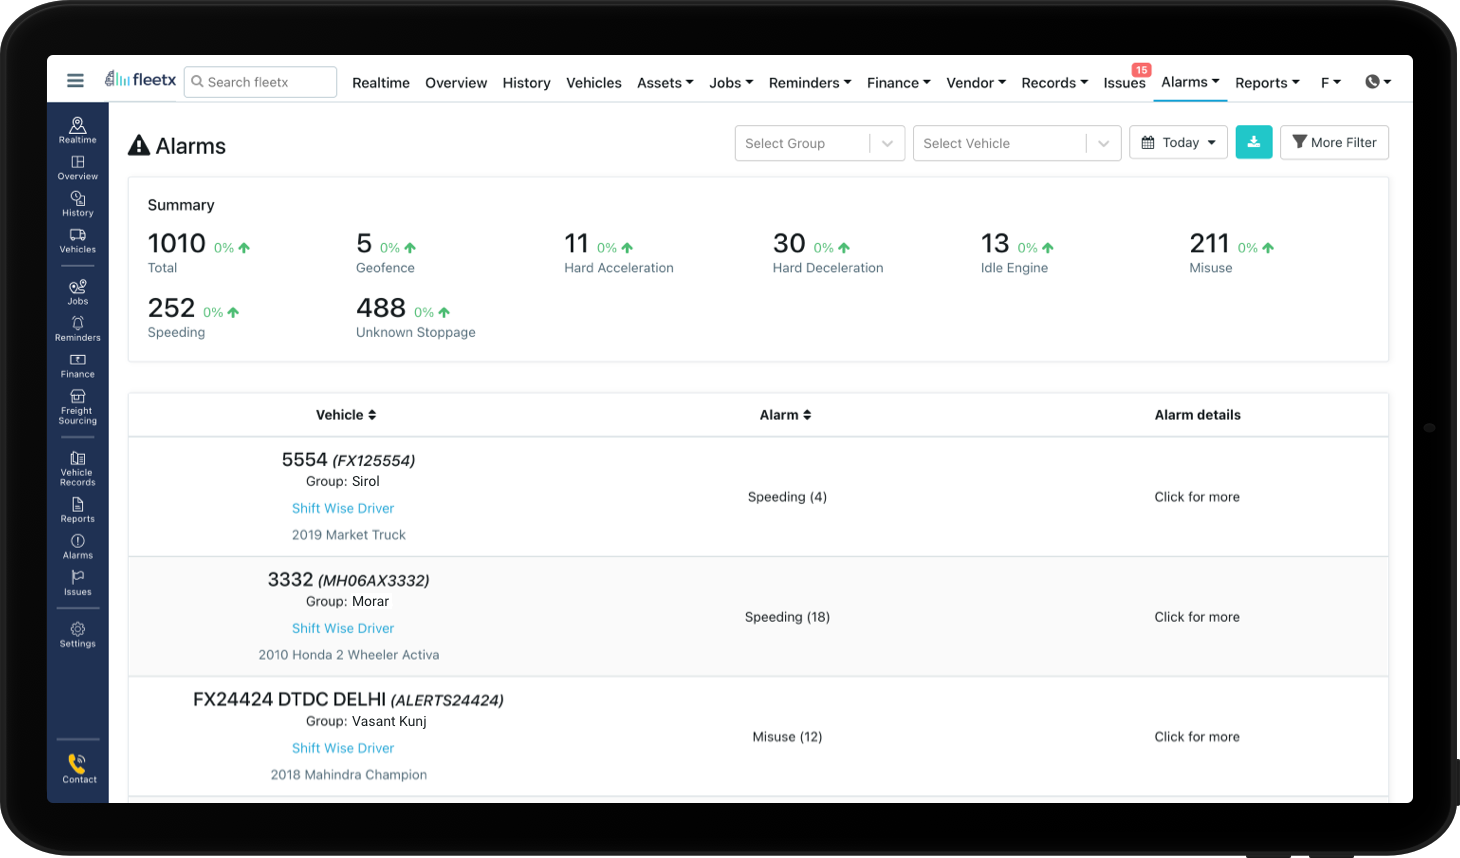The width and height of the screenshot is (1460, 858).
Task: Sort table by Alarm column
Action: point(785,415)
